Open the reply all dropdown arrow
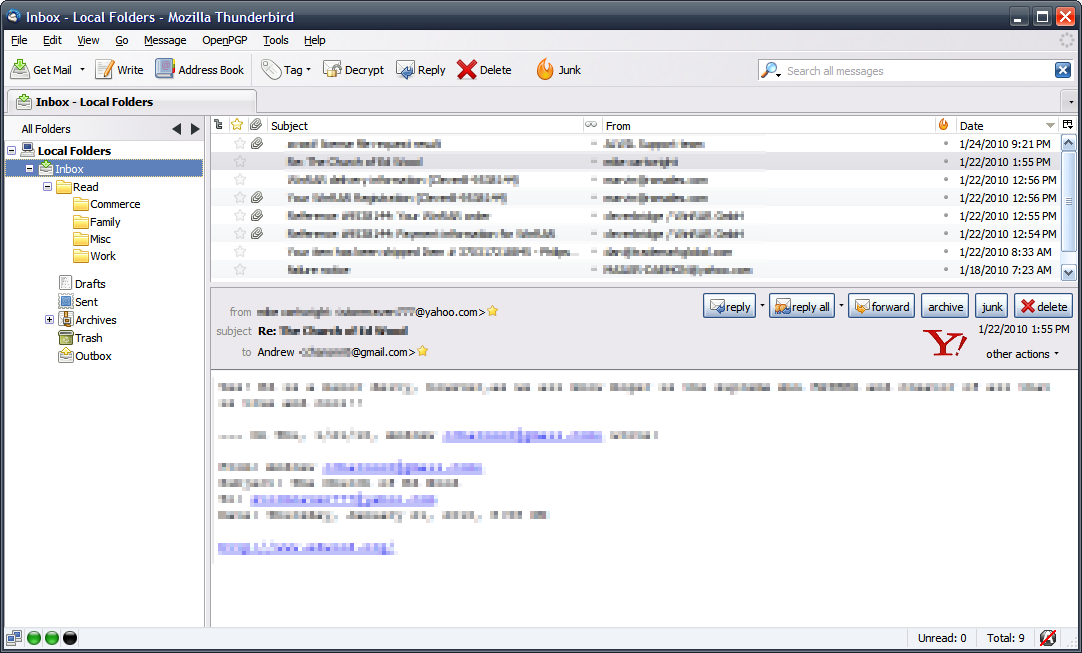 point(841,306)
